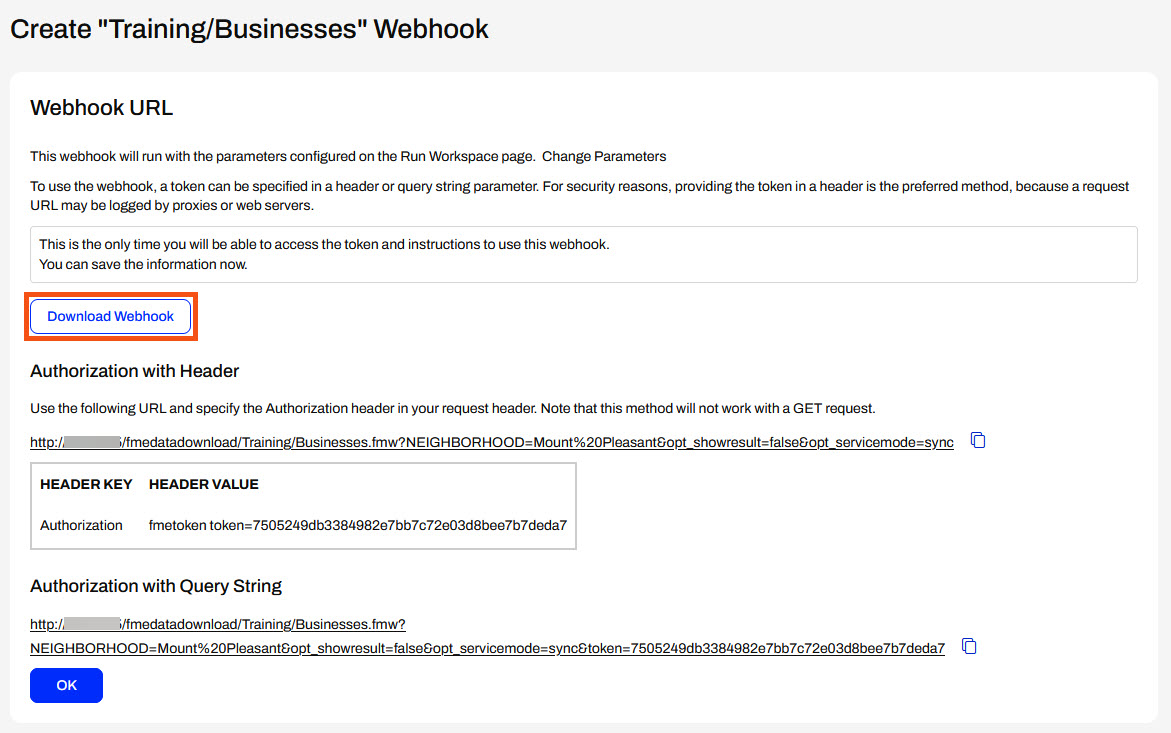The height and width of the screenshot is (733, 1171).
Task: Click "You can save the information now" text
Action: pyautogui.click(x=143, y=265)
